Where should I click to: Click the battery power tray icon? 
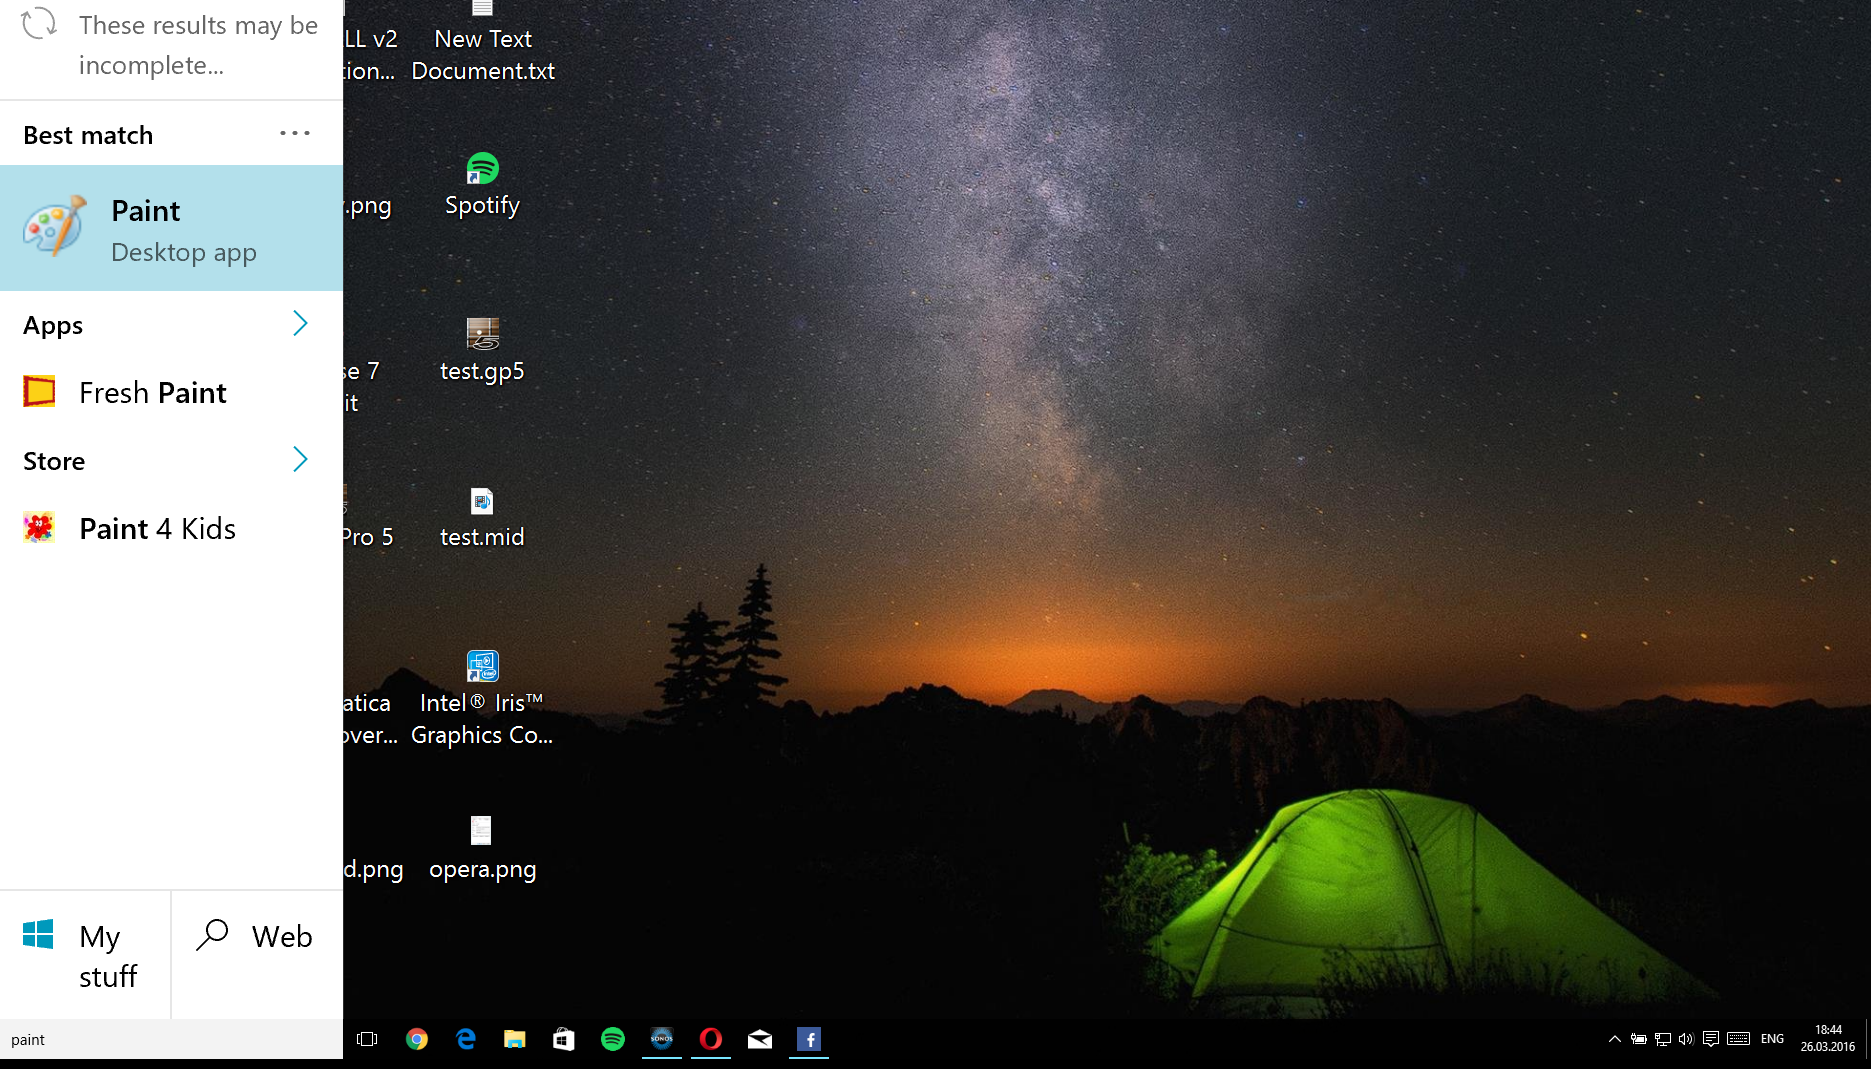tap(1638, 1039)
